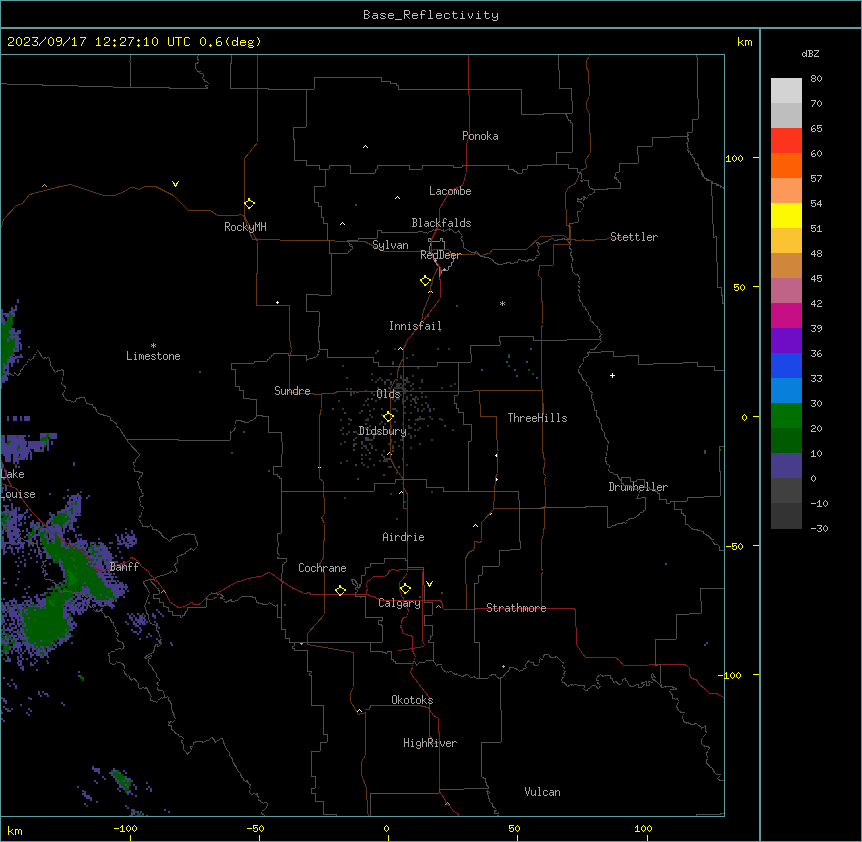The width and height of the screenshot is (862, 842).
Task: Click the Didsbury town label
Action: point(383,431)
